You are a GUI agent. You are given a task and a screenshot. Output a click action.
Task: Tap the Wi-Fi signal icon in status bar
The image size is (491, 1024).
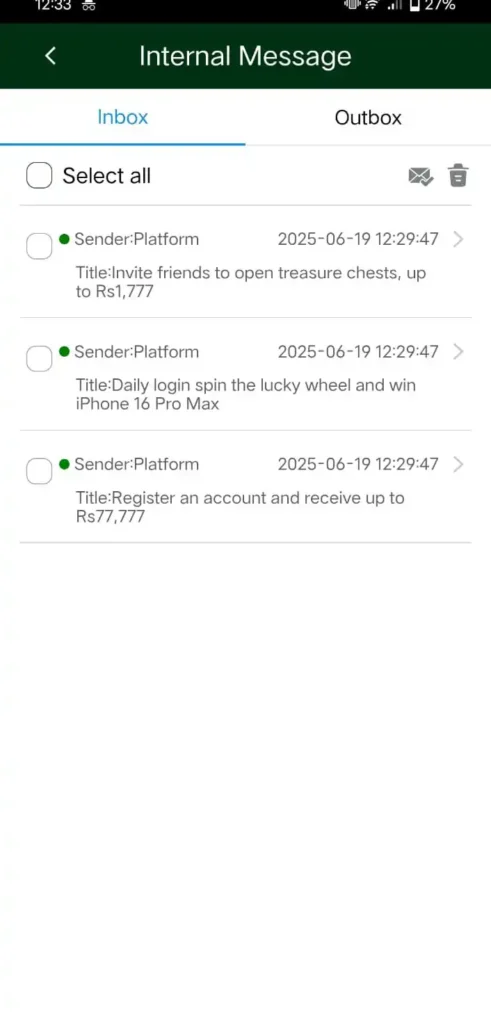(x=372, y=5)
